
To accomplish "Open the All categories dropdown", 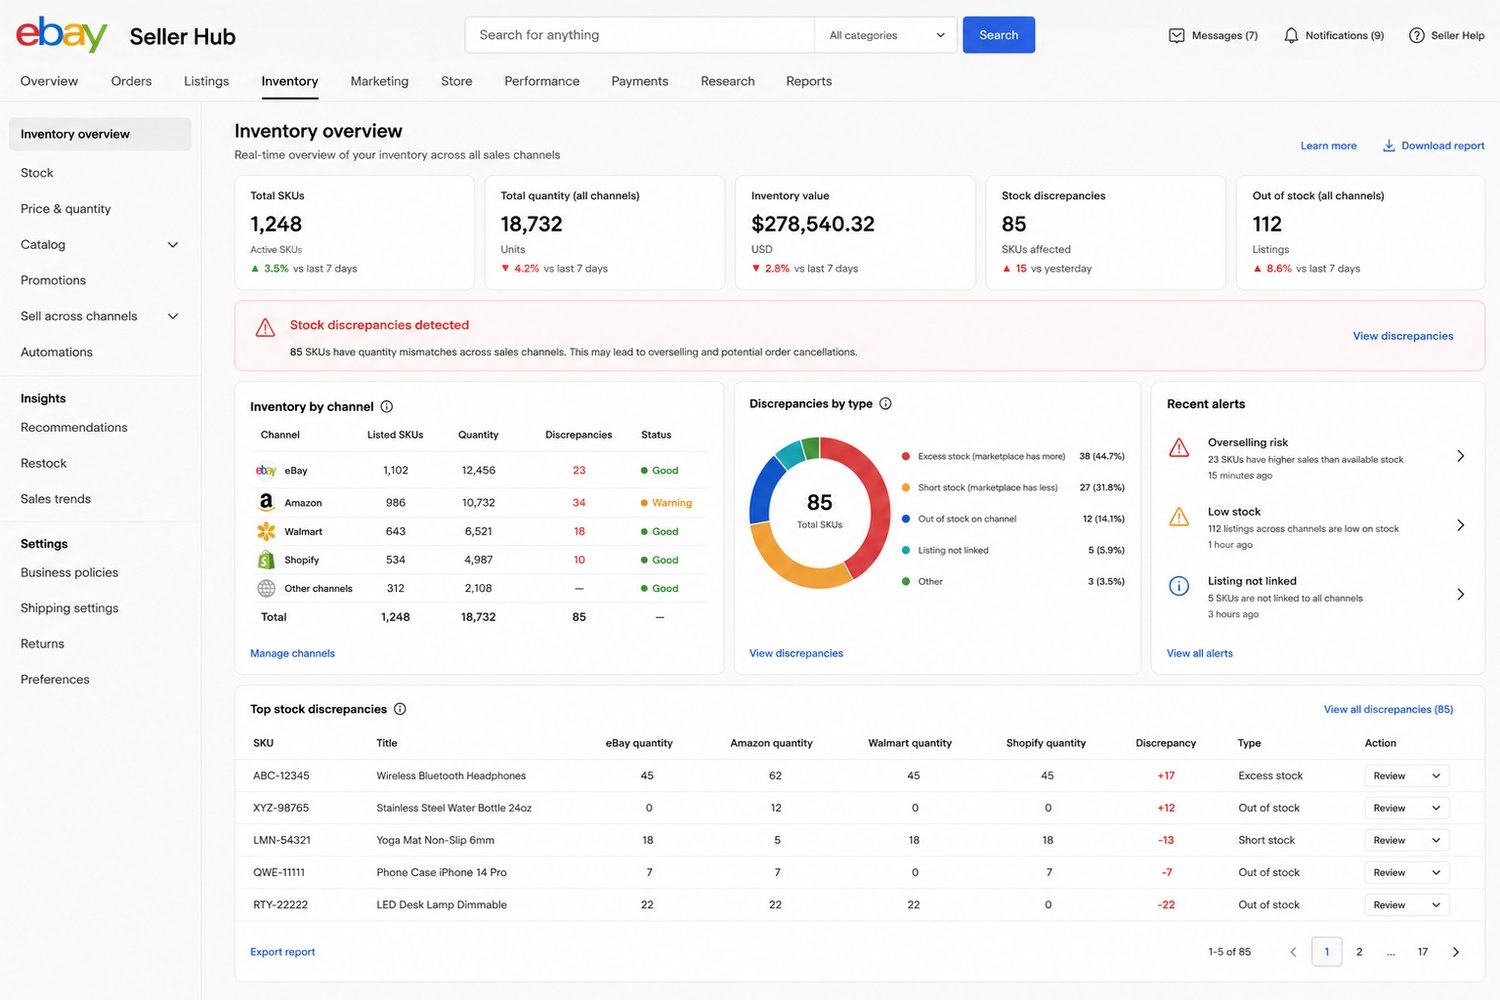I will 886,35.
